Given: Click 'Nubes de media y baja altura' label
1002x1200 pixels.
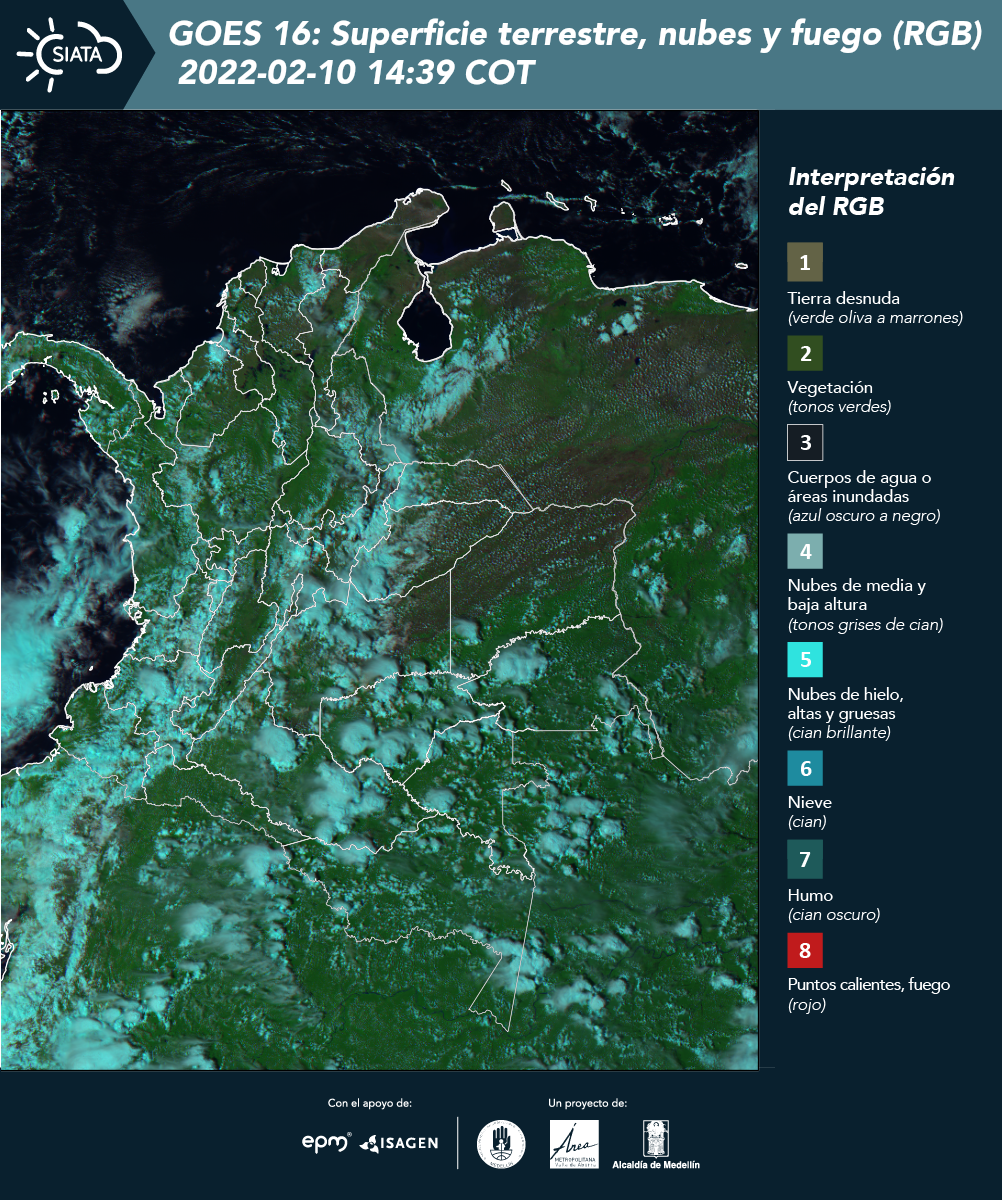Looking at the screenshot, I should pos(857,595).
